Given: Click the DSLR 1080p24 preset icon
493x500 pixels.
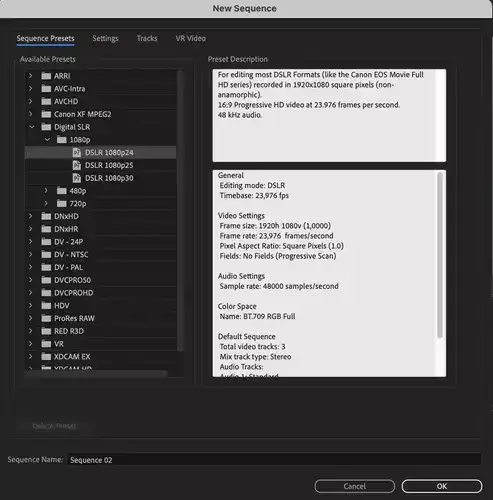Looking at the screenshot, I should (77, 153).
